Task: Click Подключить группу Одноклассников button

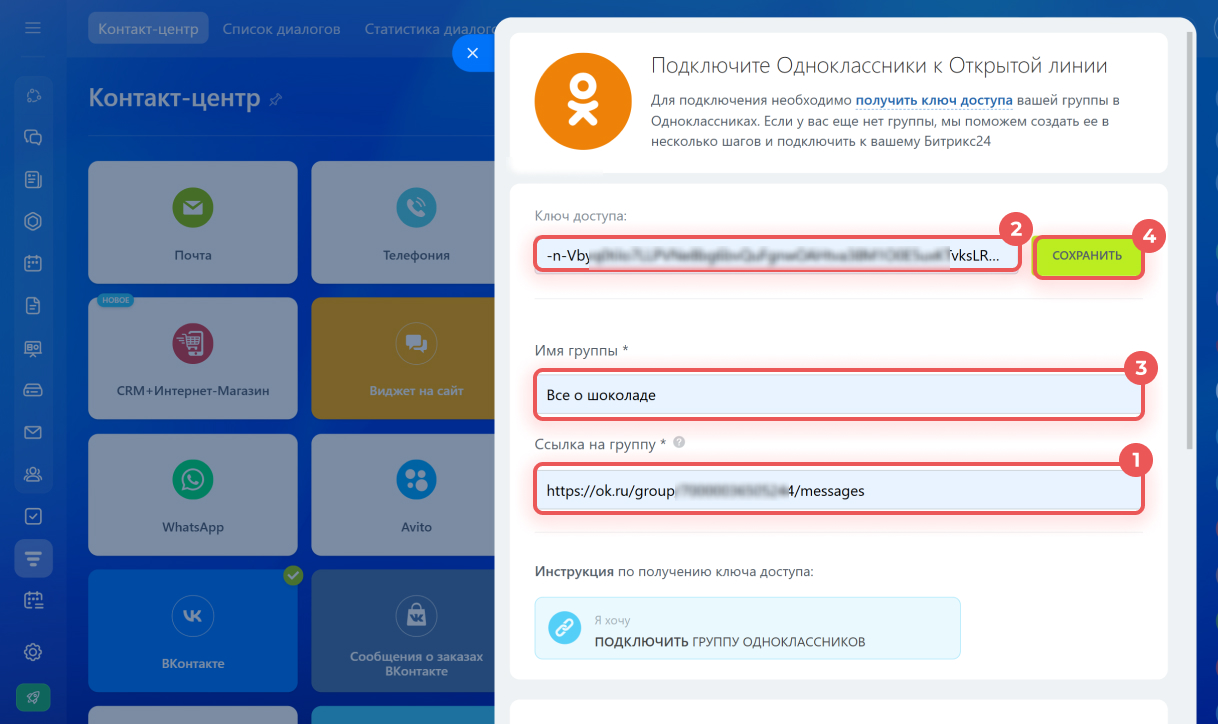Action: (748, 629)
